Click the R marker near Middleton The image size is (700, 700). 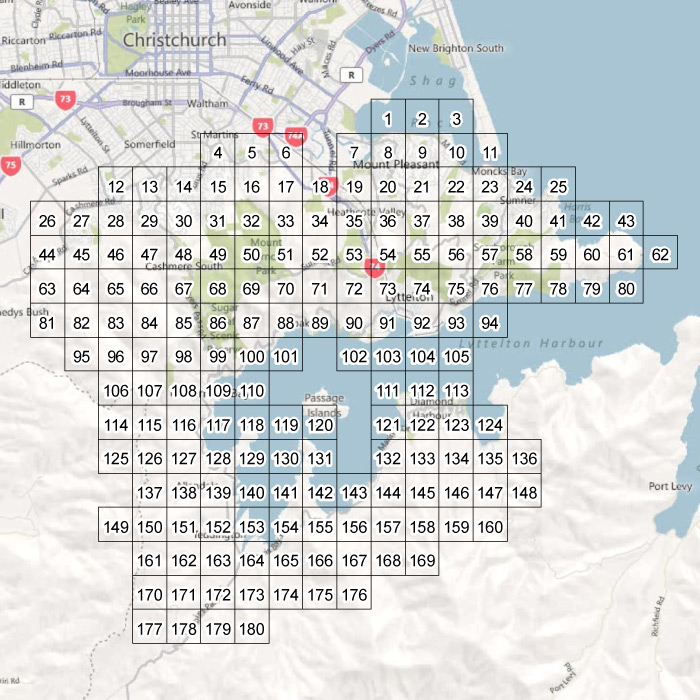[x=22, y=102]
